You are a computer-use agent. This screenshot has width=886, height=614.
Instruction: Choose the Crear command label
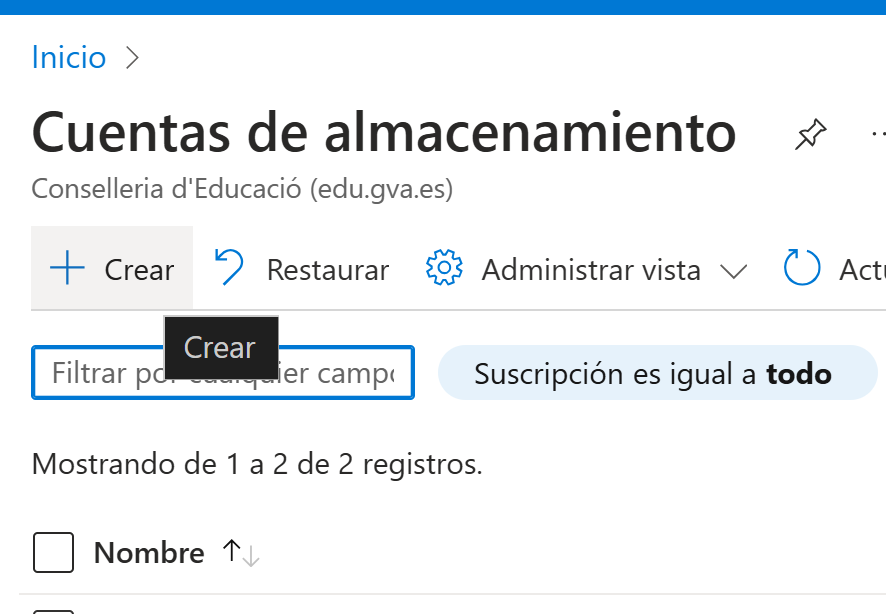[139, 269]
